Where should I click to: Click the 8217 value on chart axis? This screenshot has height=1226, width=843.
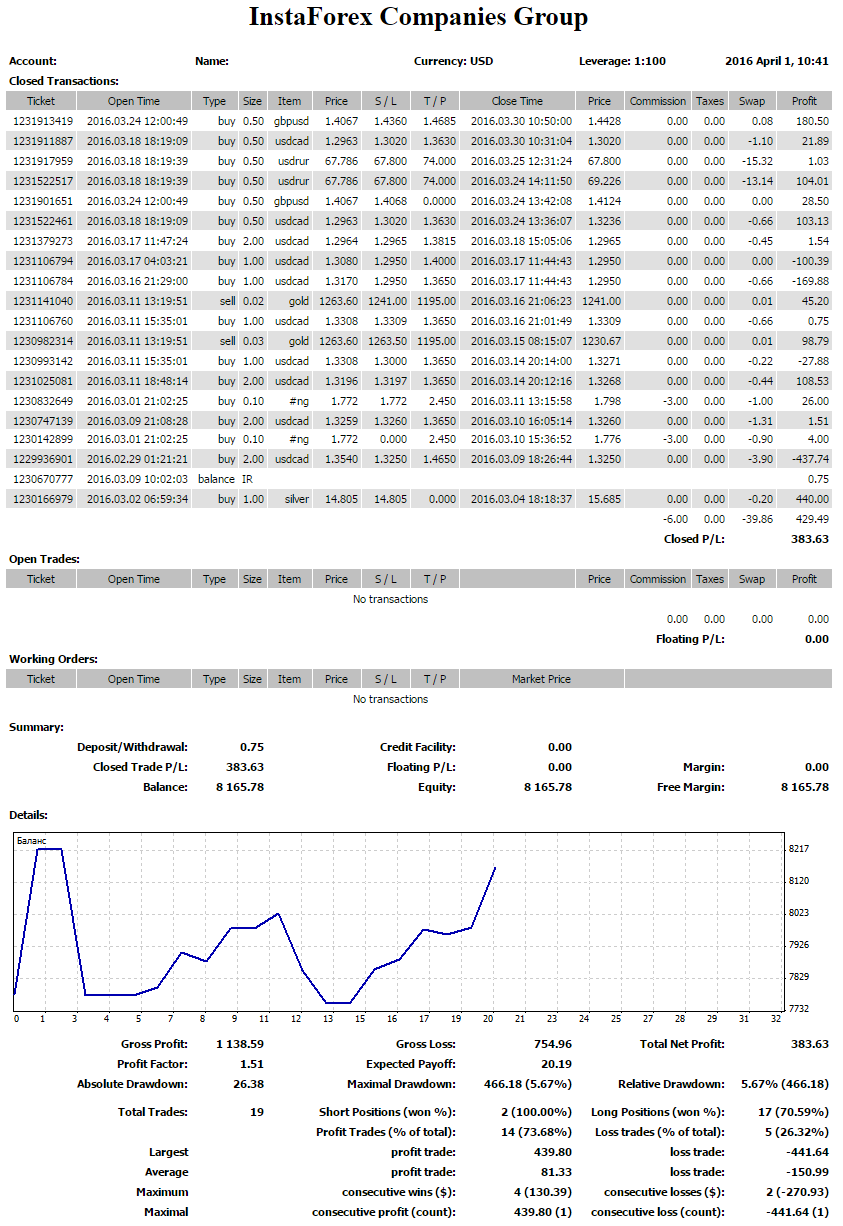click(798, 849)
